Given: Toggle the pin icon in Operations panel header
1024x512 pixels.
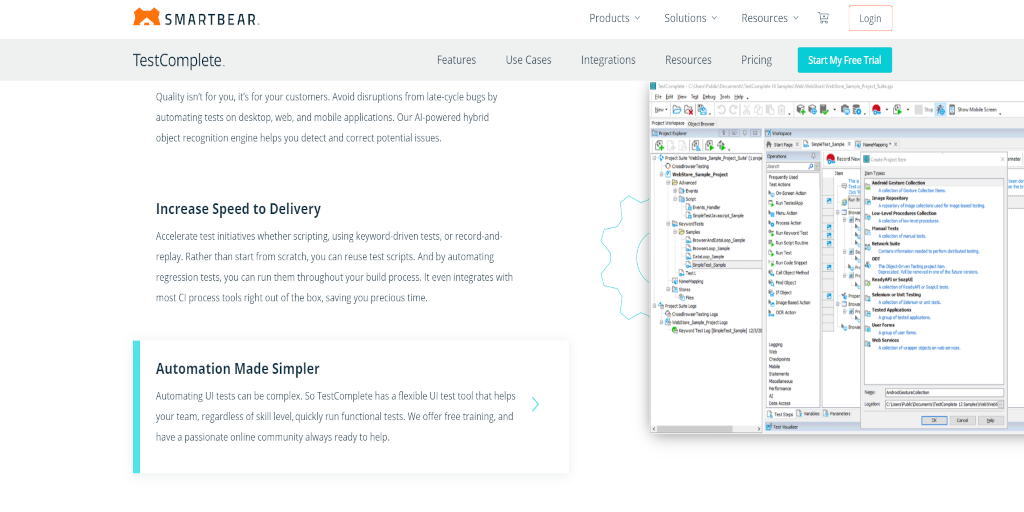Looking at the screenshot, I should point(814,156).
